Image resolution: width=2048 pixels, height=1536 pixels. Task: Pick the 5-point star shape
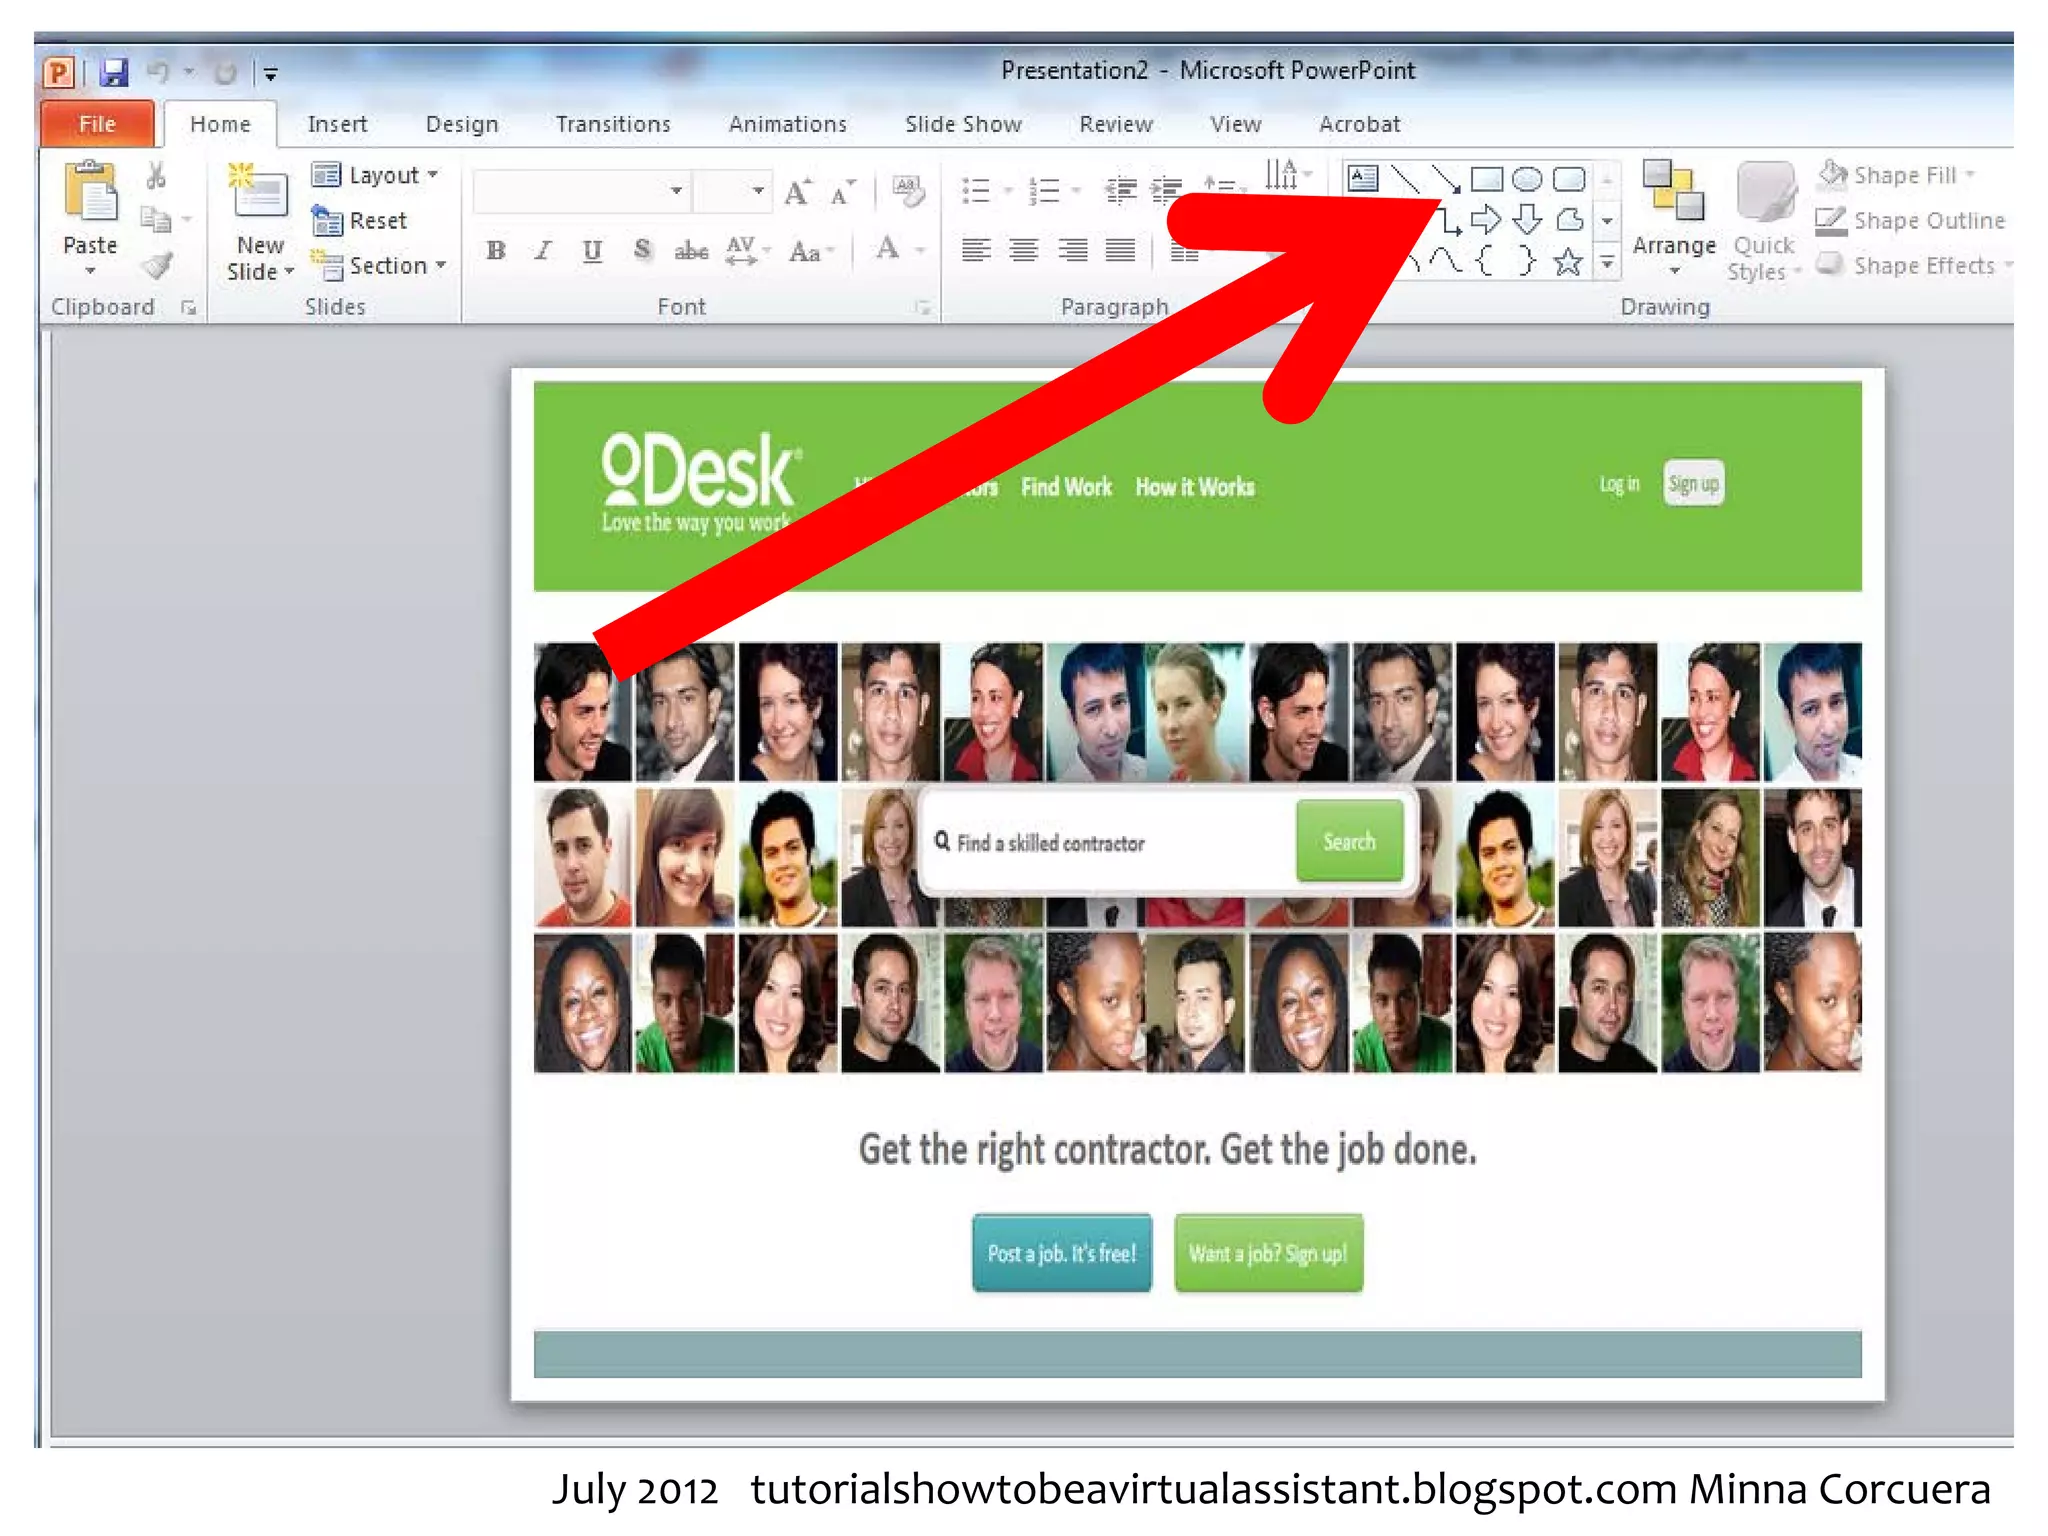pos(1568,263)
